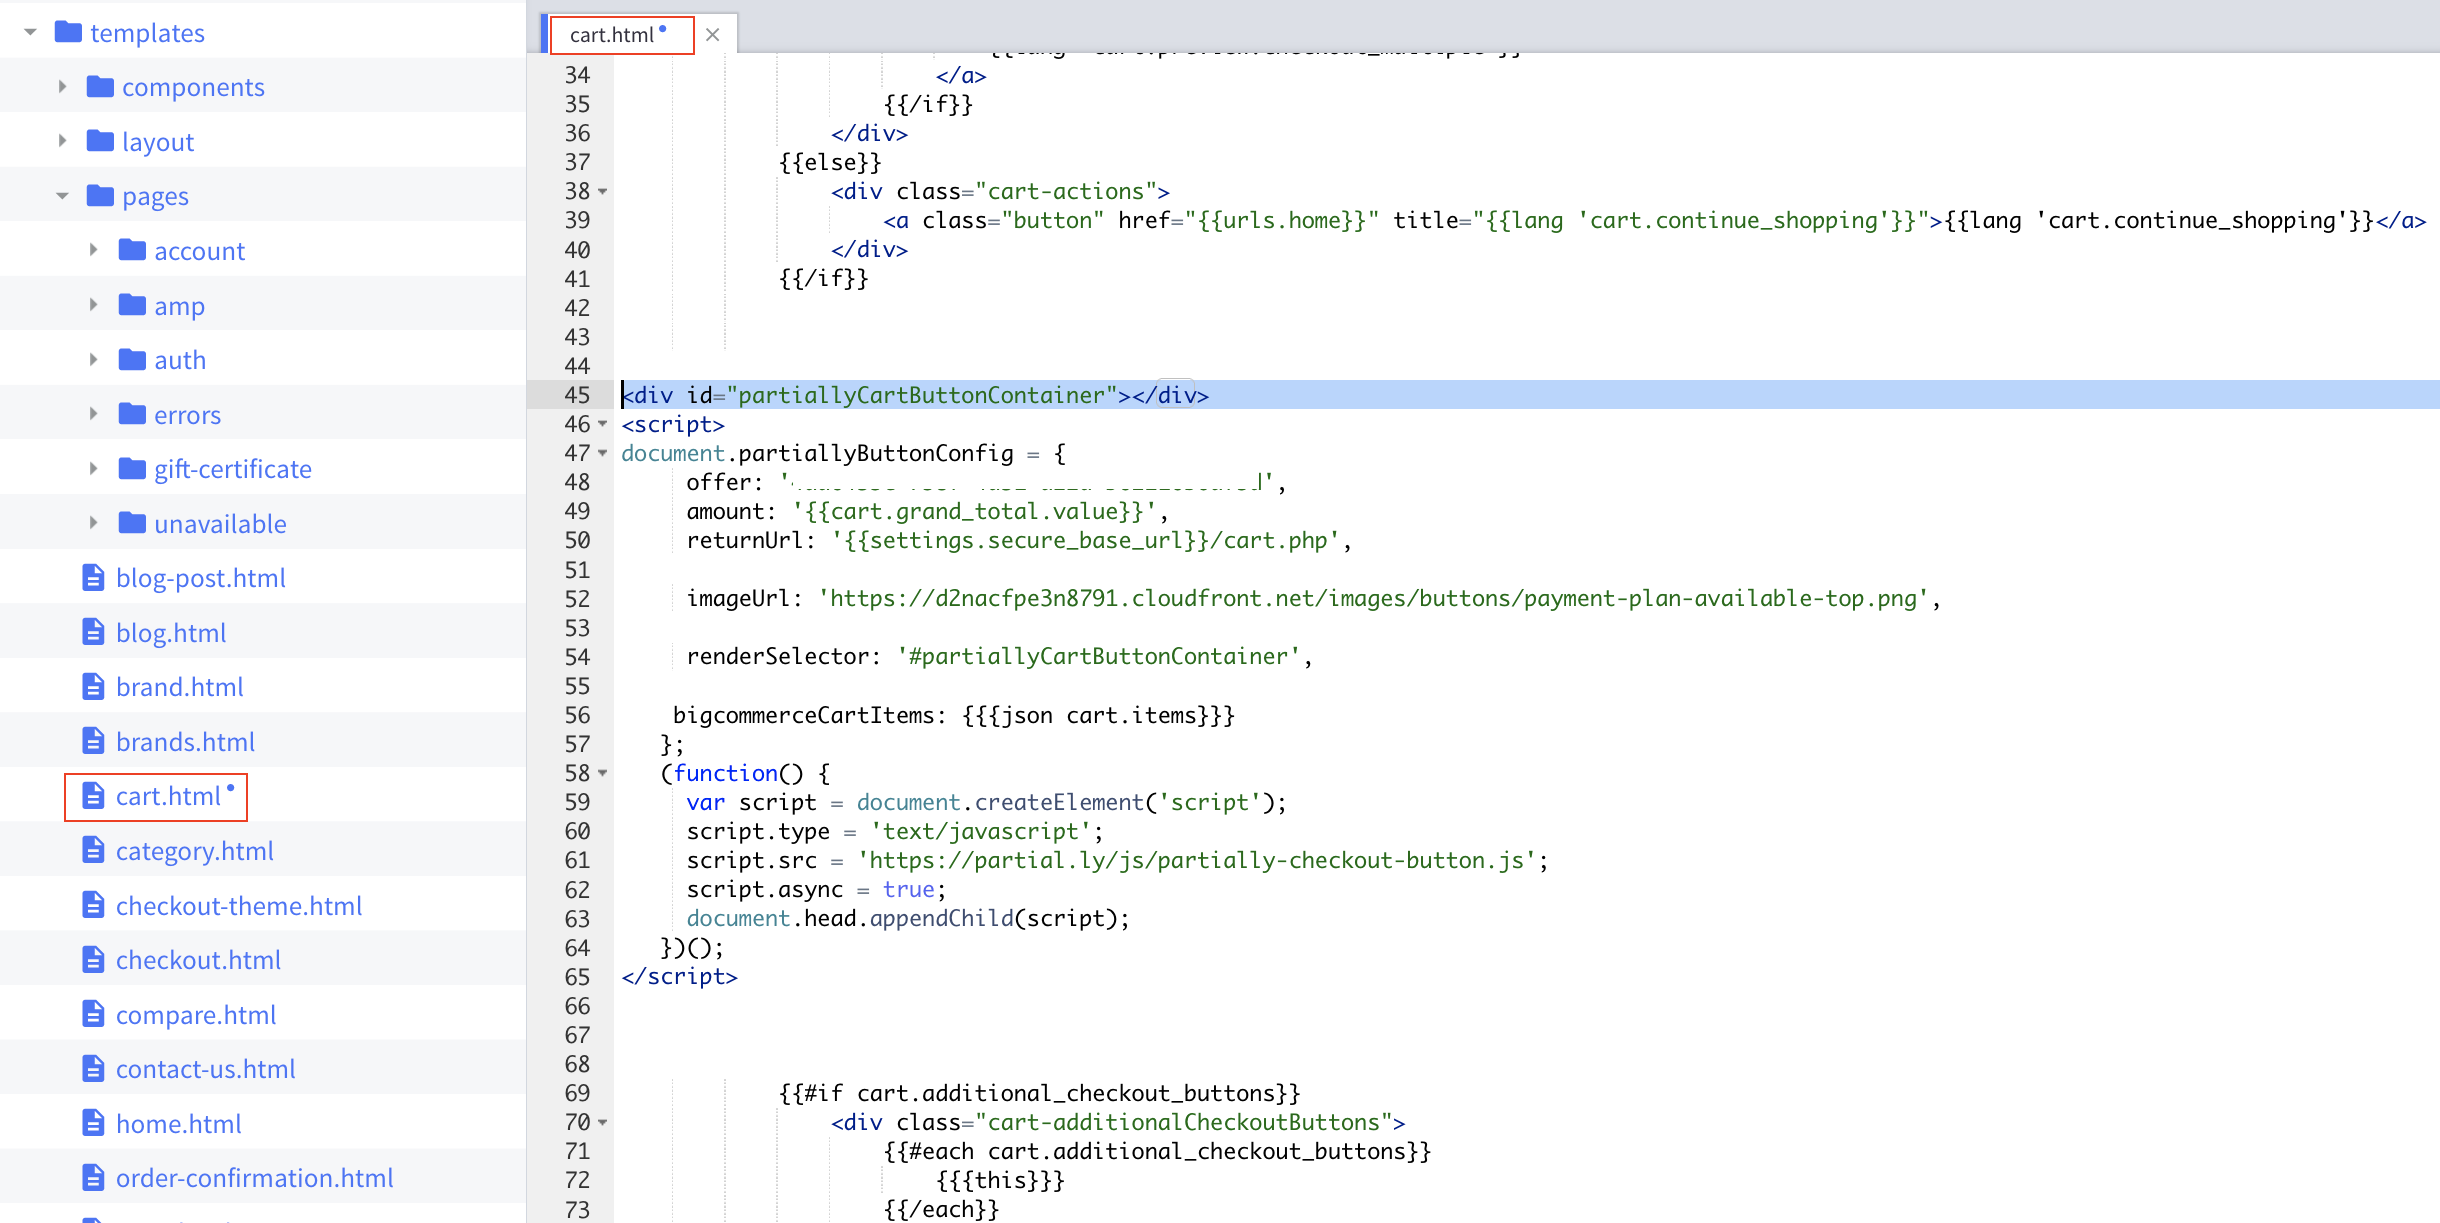Click the category.html file icon
This screenshot has height=1223, width=2440.
93,850
